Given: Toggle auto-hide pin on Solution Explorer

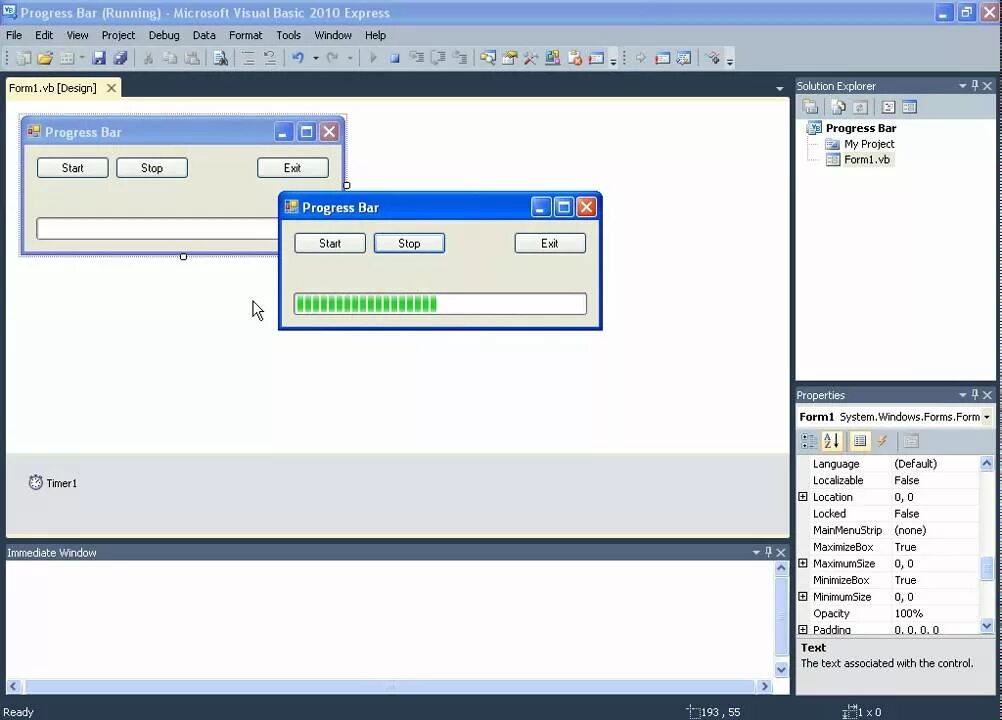Looking at the screenshot, I should click(975, 85).
